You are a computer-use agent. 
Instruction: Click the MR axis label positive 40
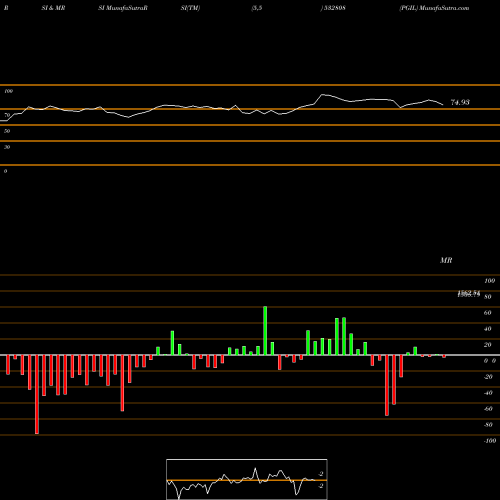point(488,329)
